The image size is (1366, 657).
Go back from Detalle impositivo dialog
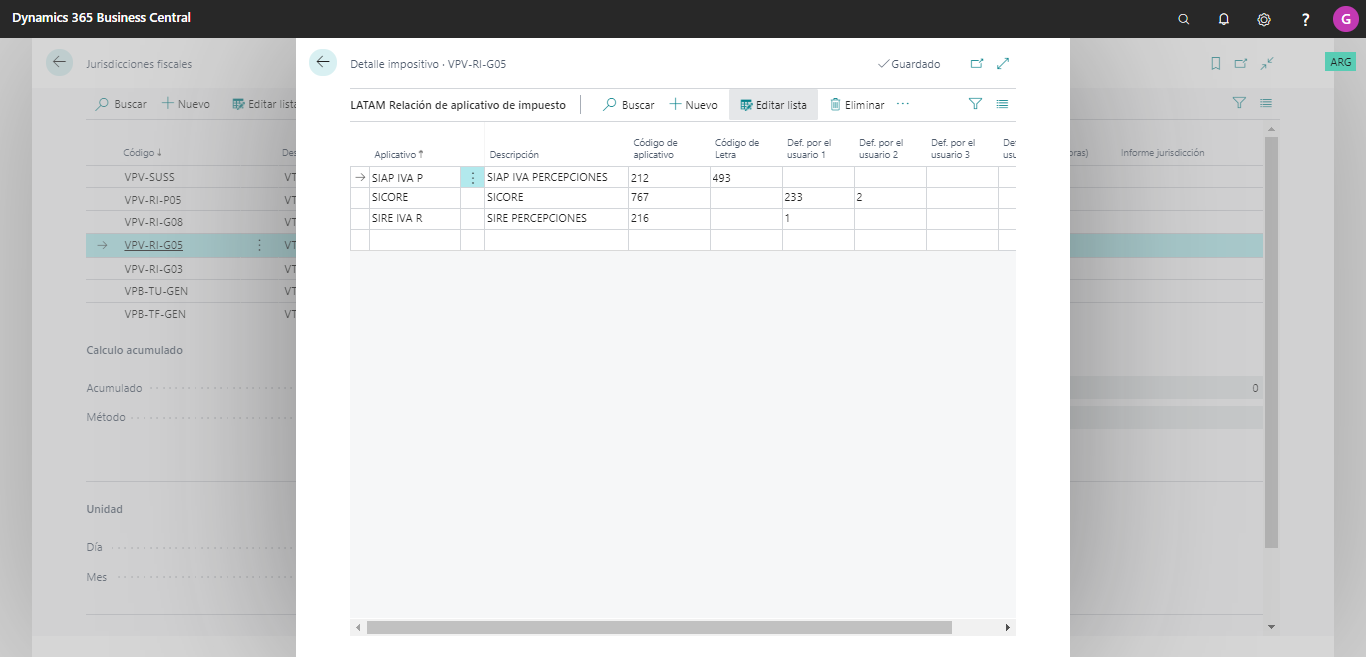[323, 62]
